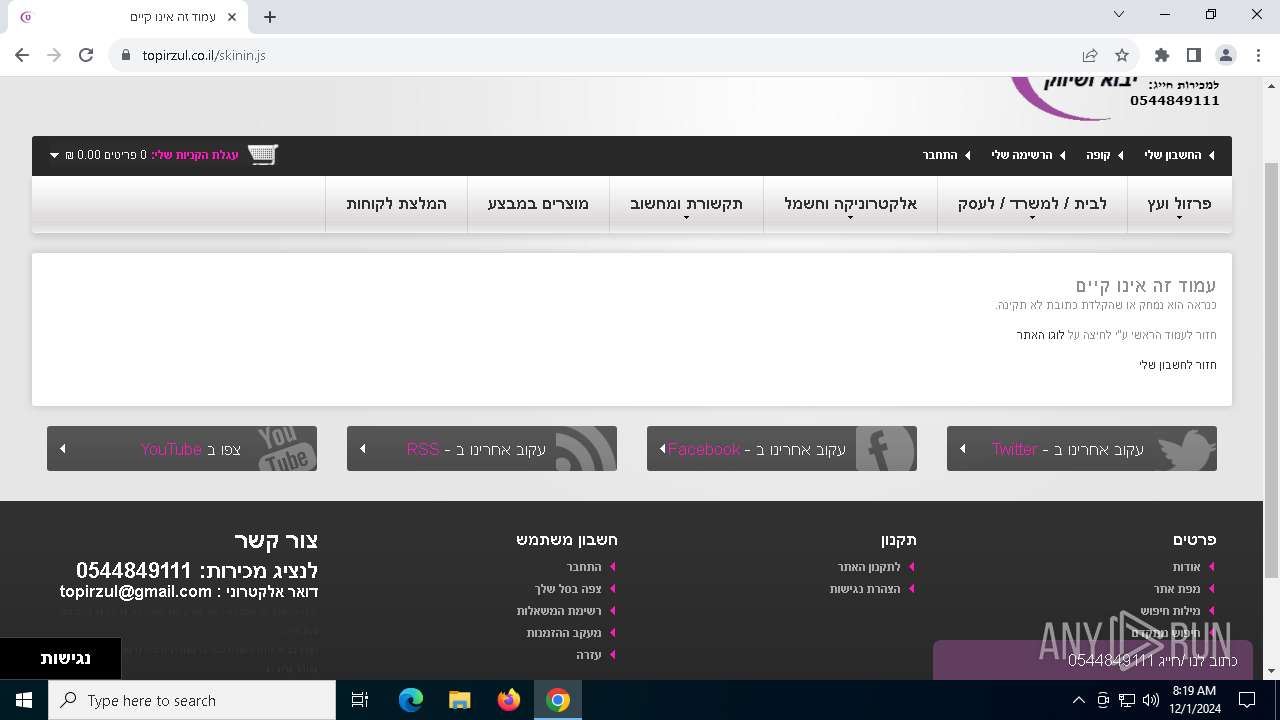
Task: Click footer התחבר link
Action: [583, 567]
